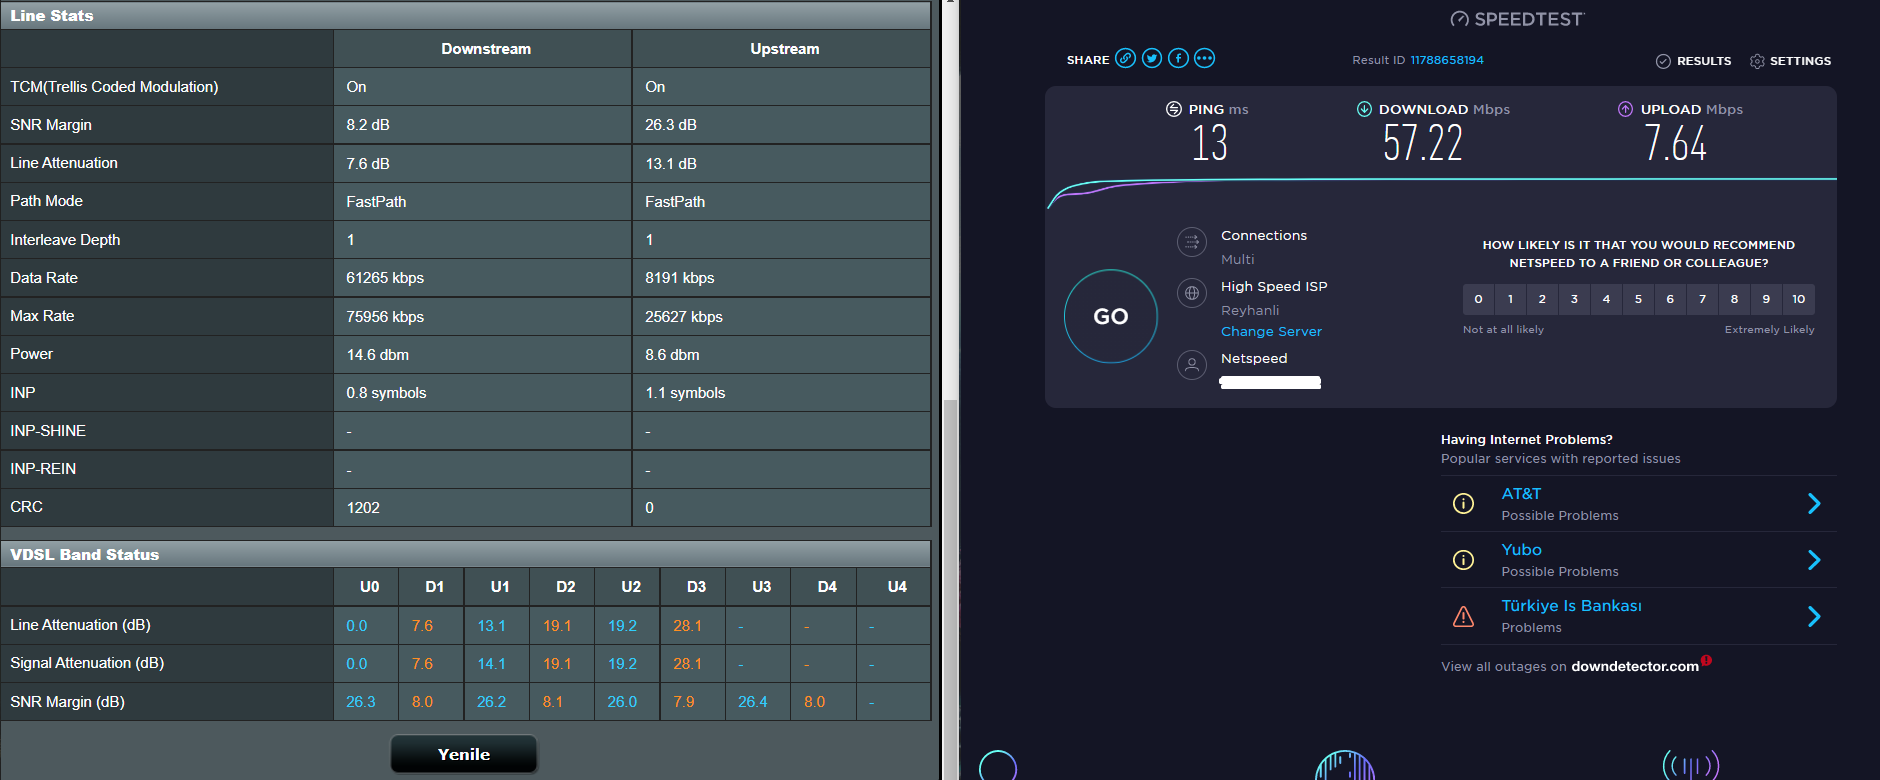Select rating 10 on recommend scale
1880x780 pixels.
(1798, 299)
